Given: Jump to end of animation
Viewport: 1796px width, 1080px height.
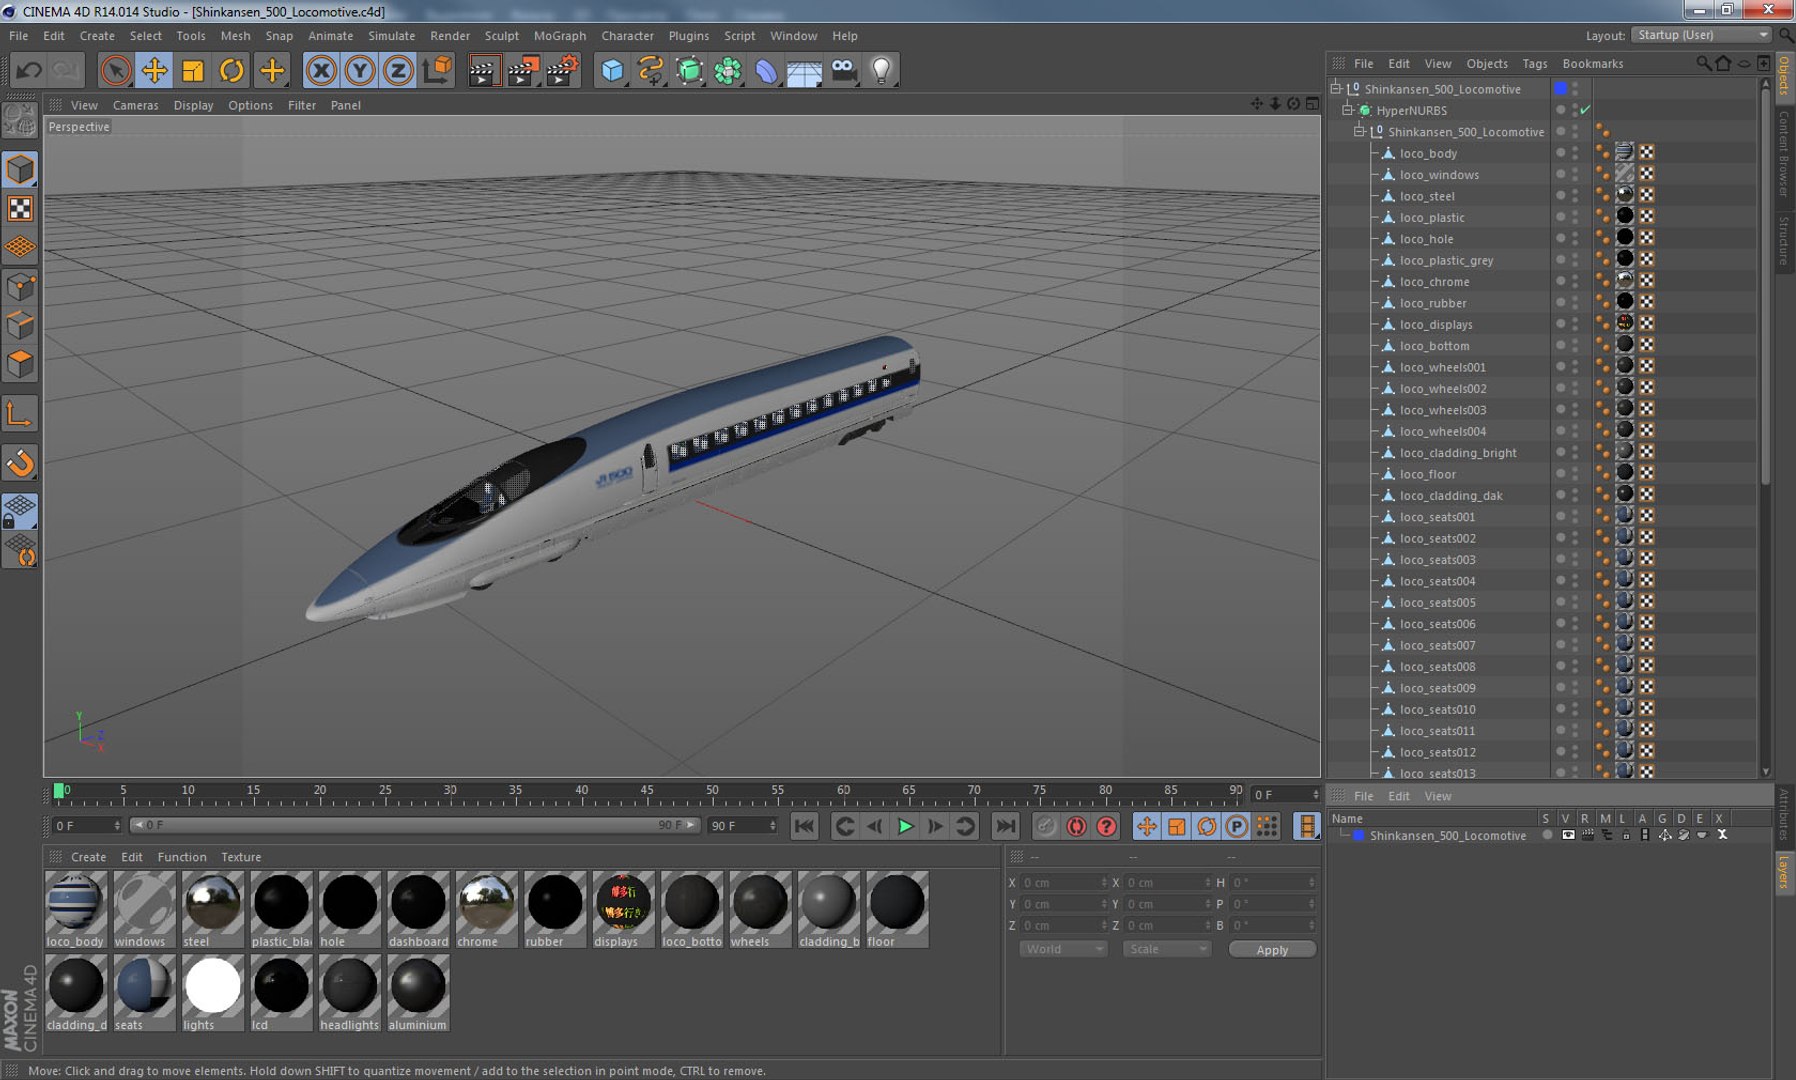Looking at the screenshot, I should 1005,826.
